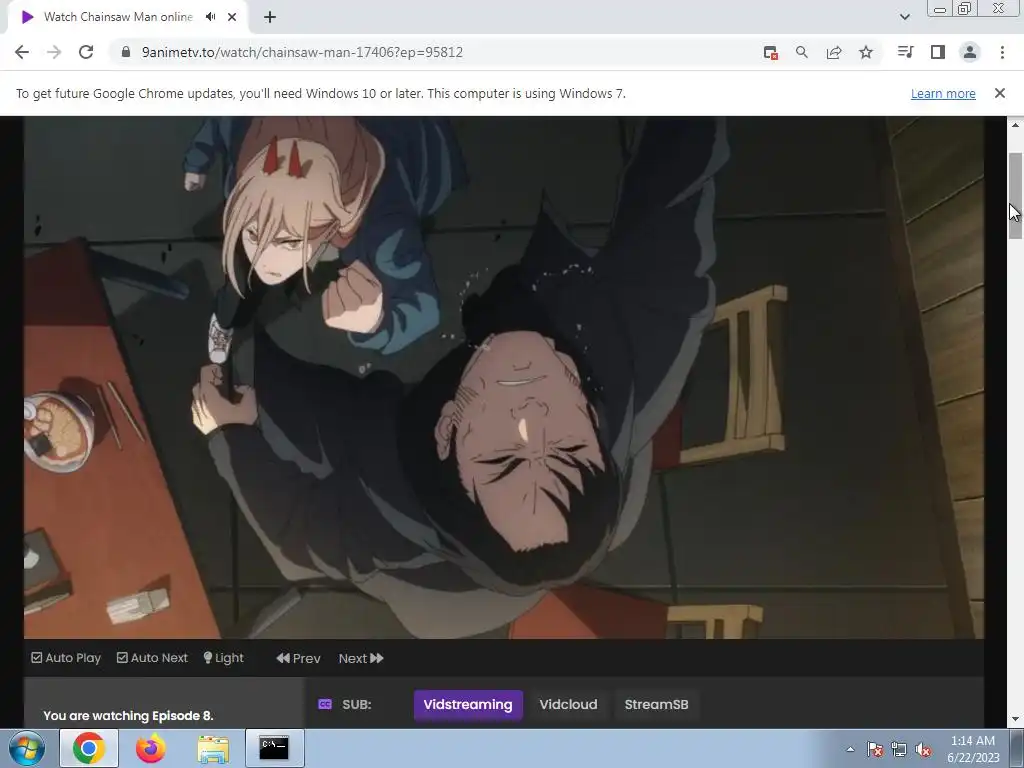Click the 'You are watching Episode 8.' text
This screenshot has width=1024, height=768.
[x=129, y=716]
